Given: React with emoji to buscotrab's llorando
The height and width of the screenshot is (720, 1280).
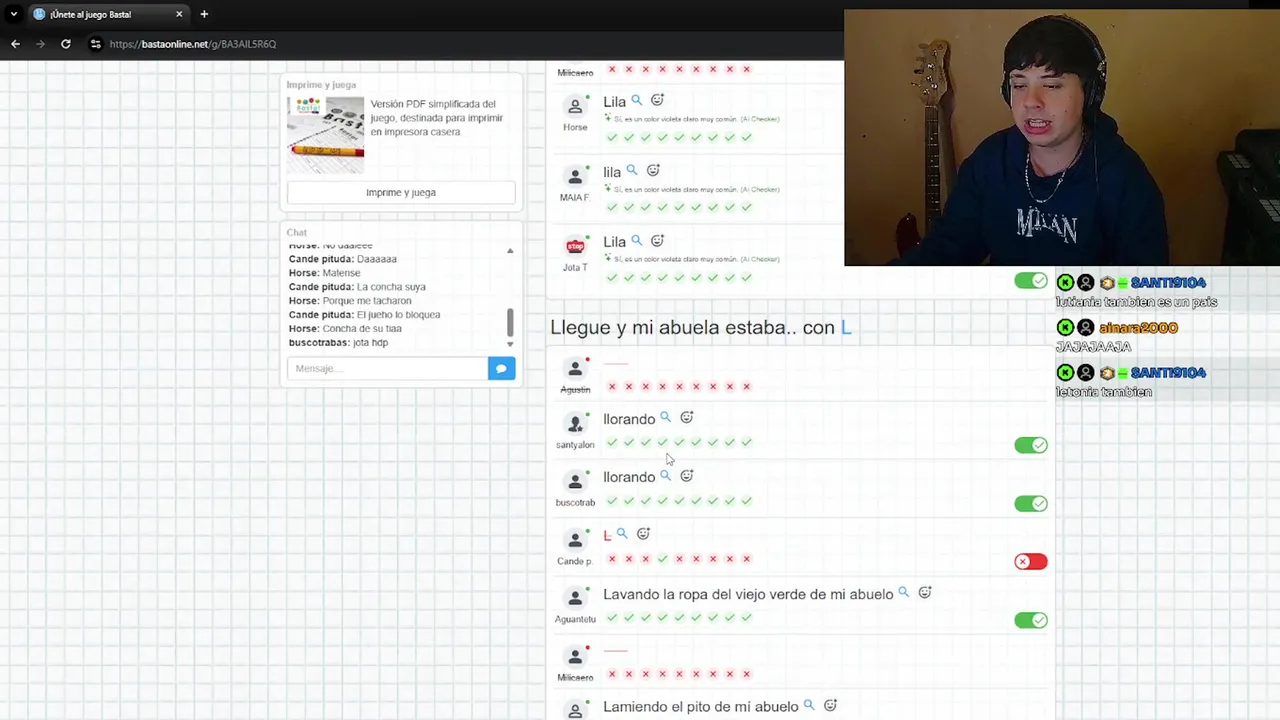Looking at the screenshot, I should [686, 476].
